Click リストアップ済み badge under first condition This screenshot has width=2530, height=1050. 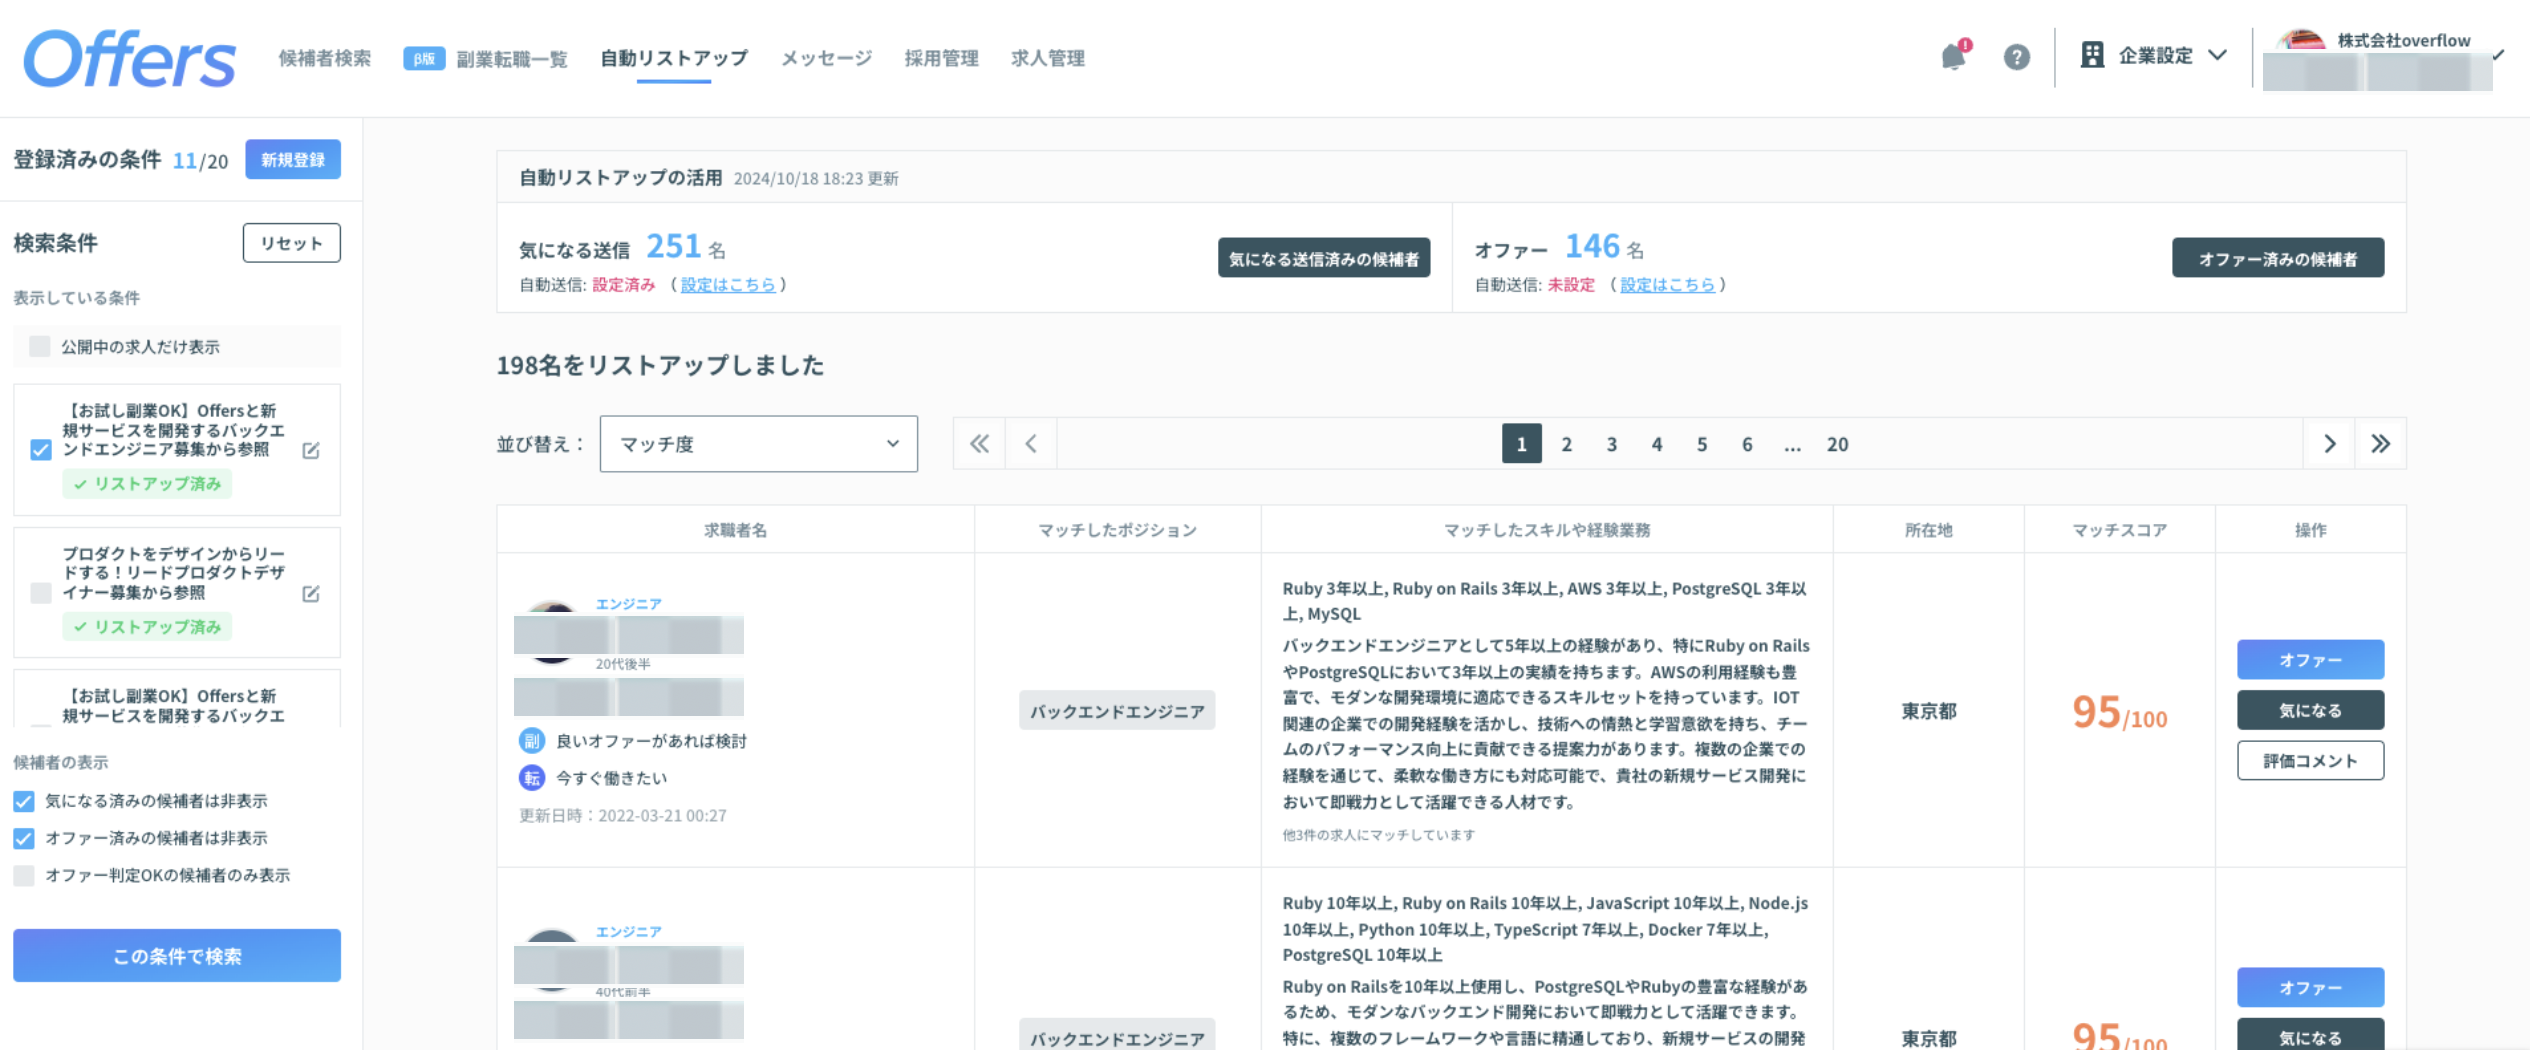tap(148, 484)
